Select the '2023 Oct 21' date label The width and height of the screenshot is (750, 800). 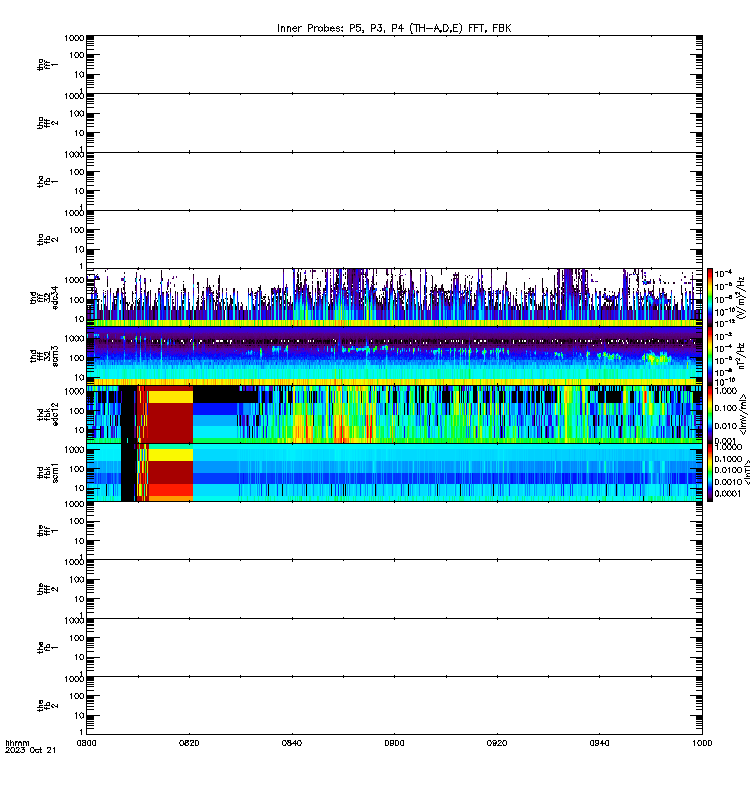click(x=31, y=750)
